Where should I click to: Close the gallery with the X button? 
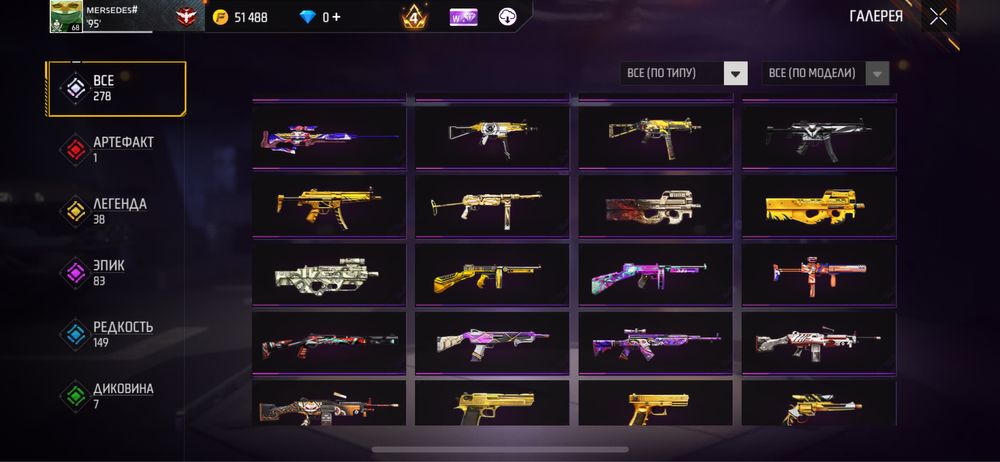tap(938, 17)
